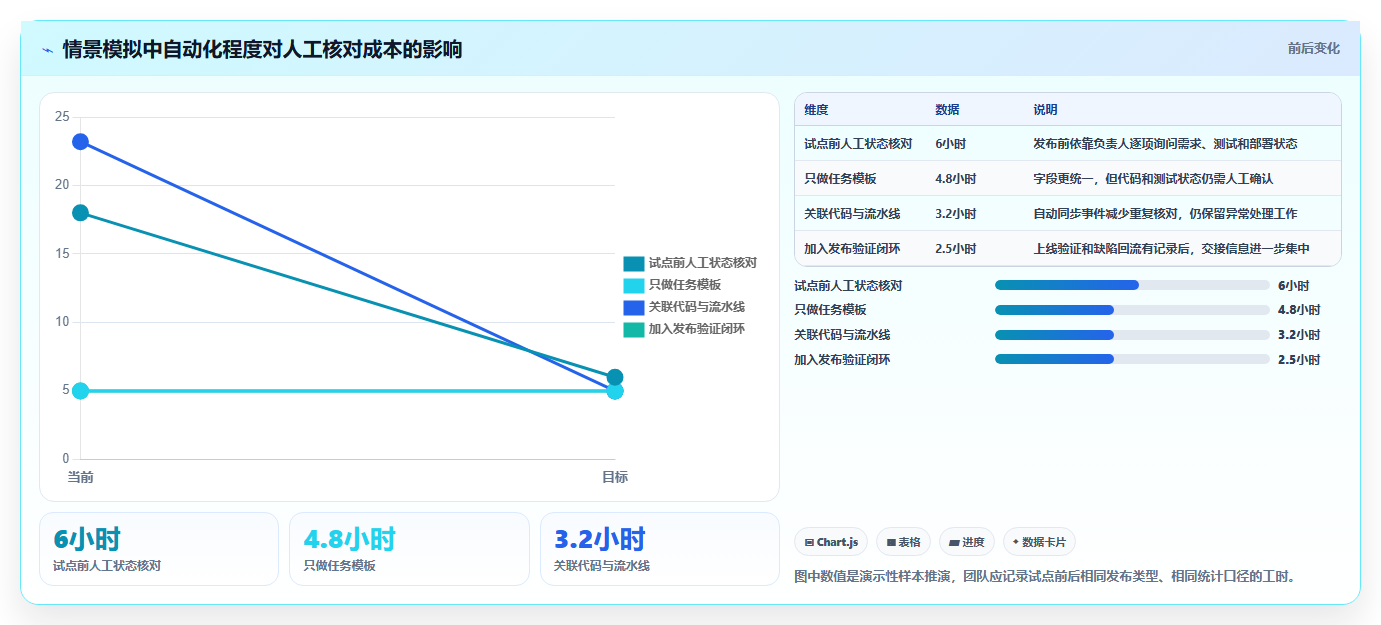Click the 表格 tag chip
The width and height of the screenshot is (1381, 625).
point(903,542)
